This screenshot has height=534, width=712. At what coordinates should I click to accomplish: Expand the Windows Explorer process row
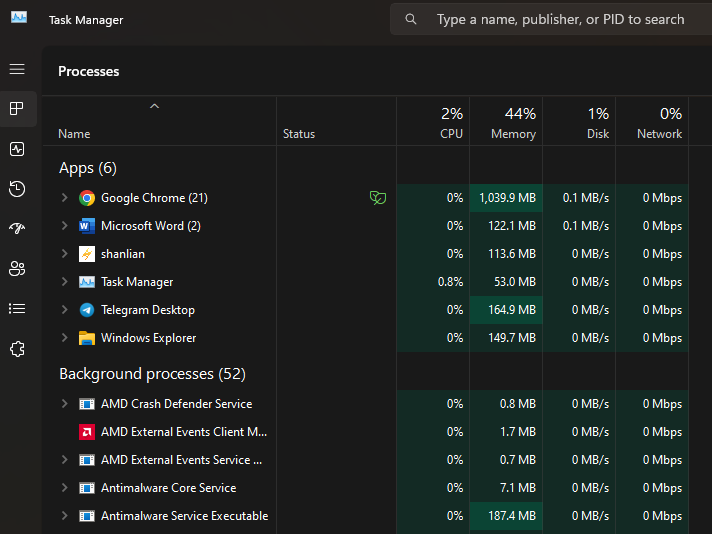point(64,337)
